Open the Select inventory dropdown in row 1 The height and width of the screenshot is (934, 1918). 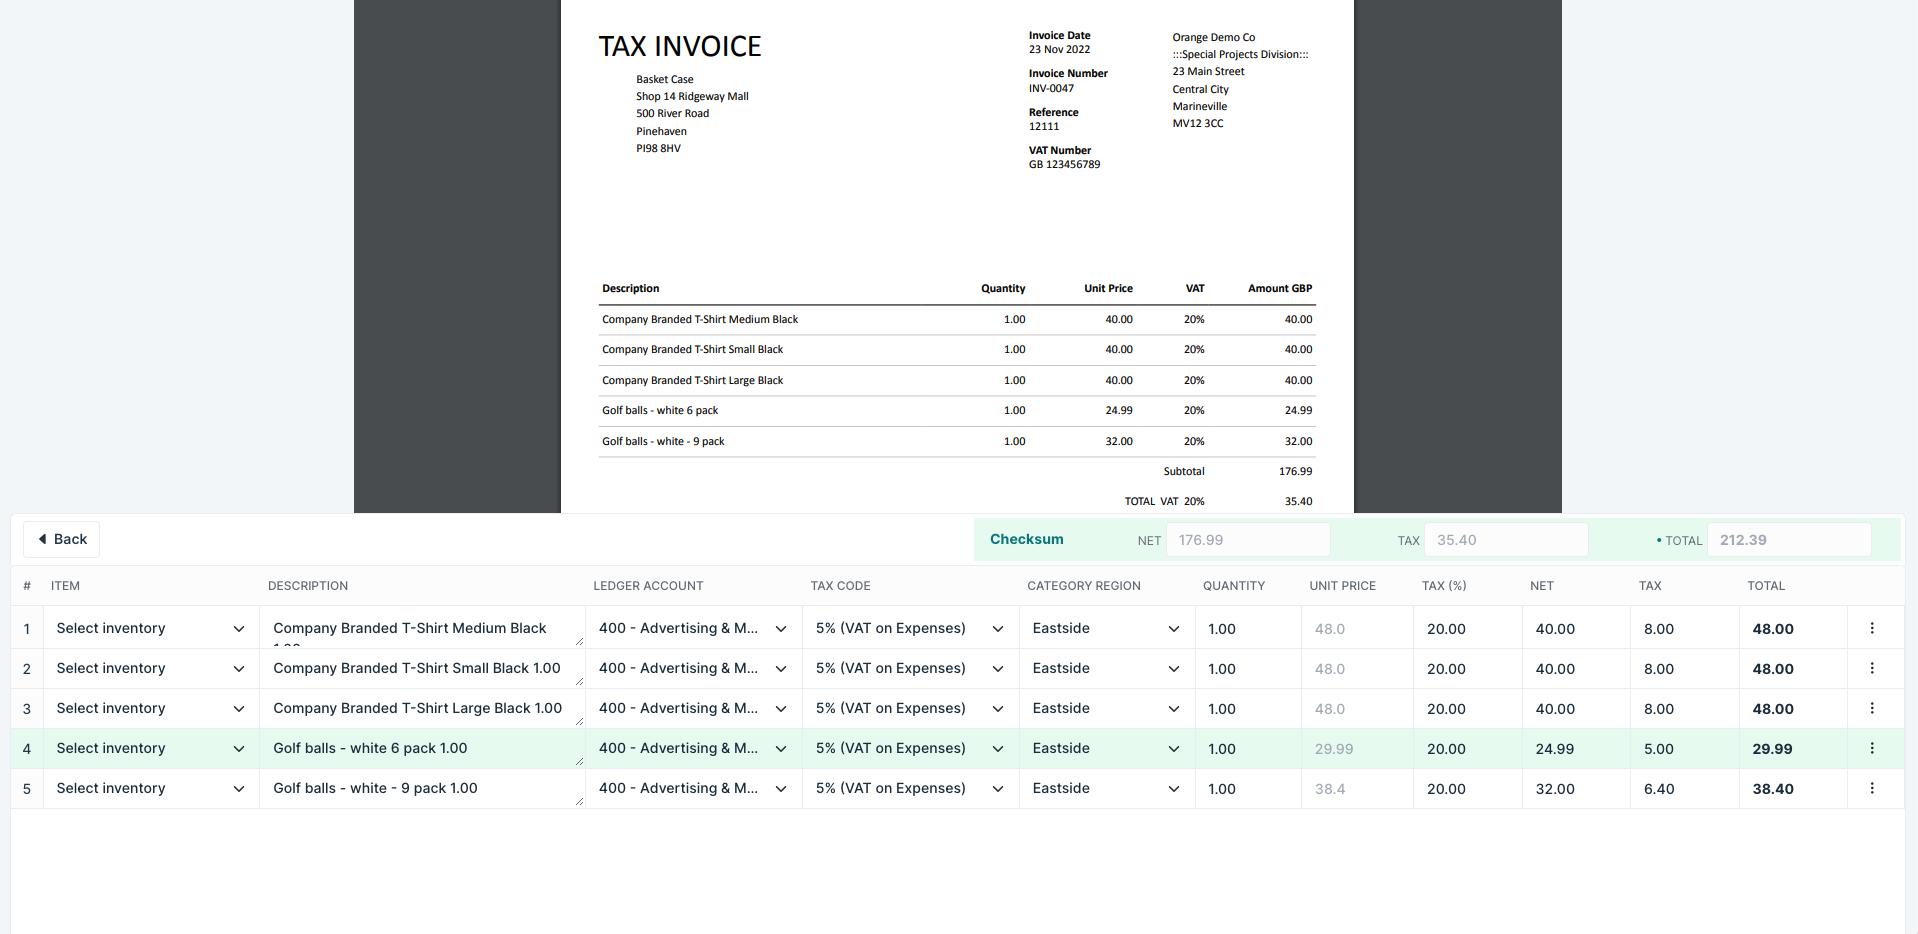pos(151,628)
